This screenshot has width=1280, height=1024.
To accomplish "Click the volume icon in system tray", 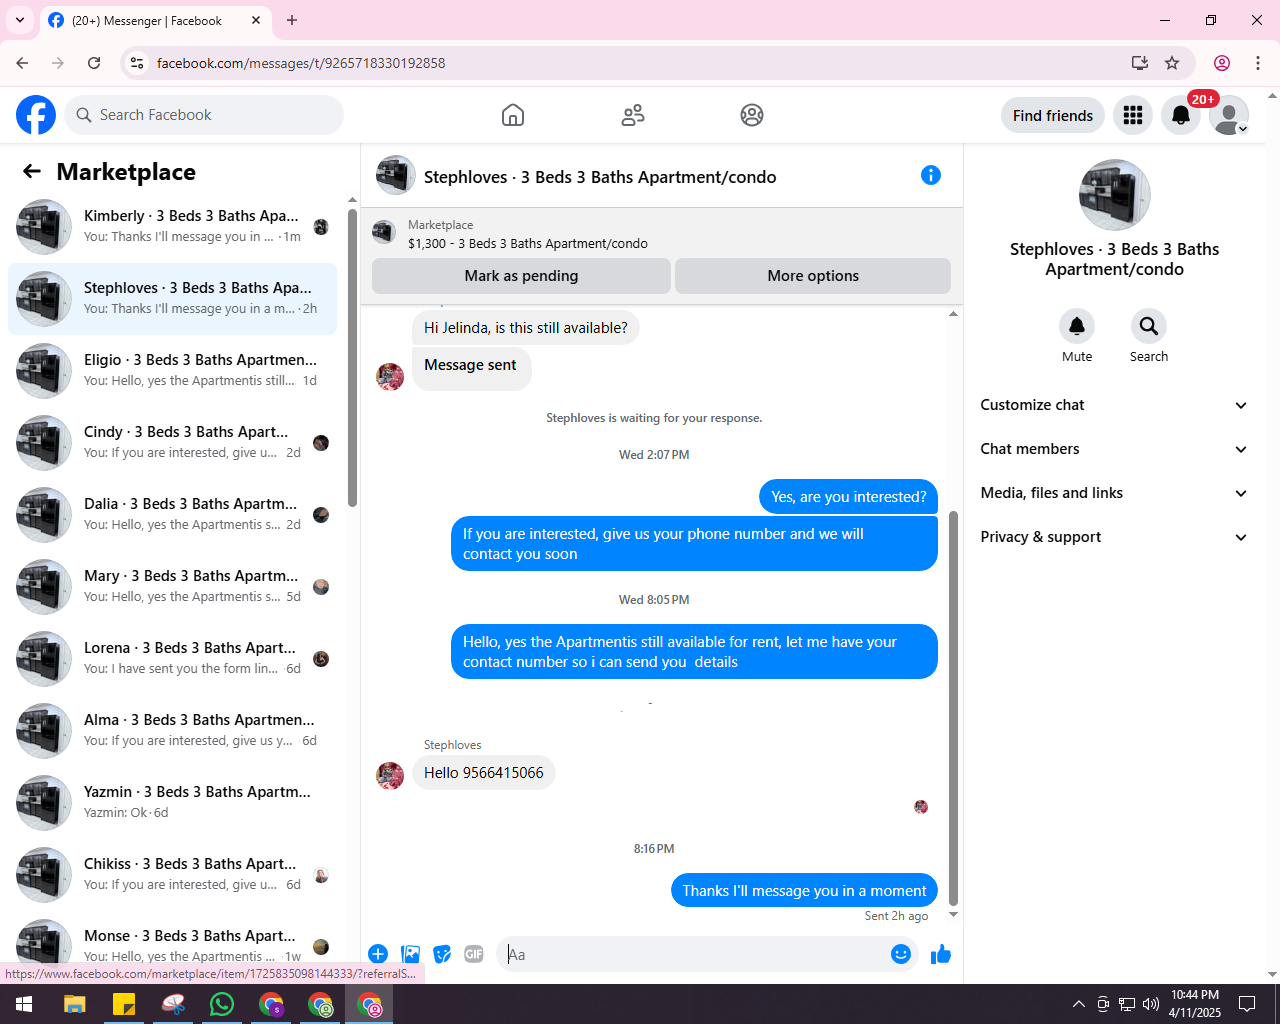I will click(1151, 1004).
